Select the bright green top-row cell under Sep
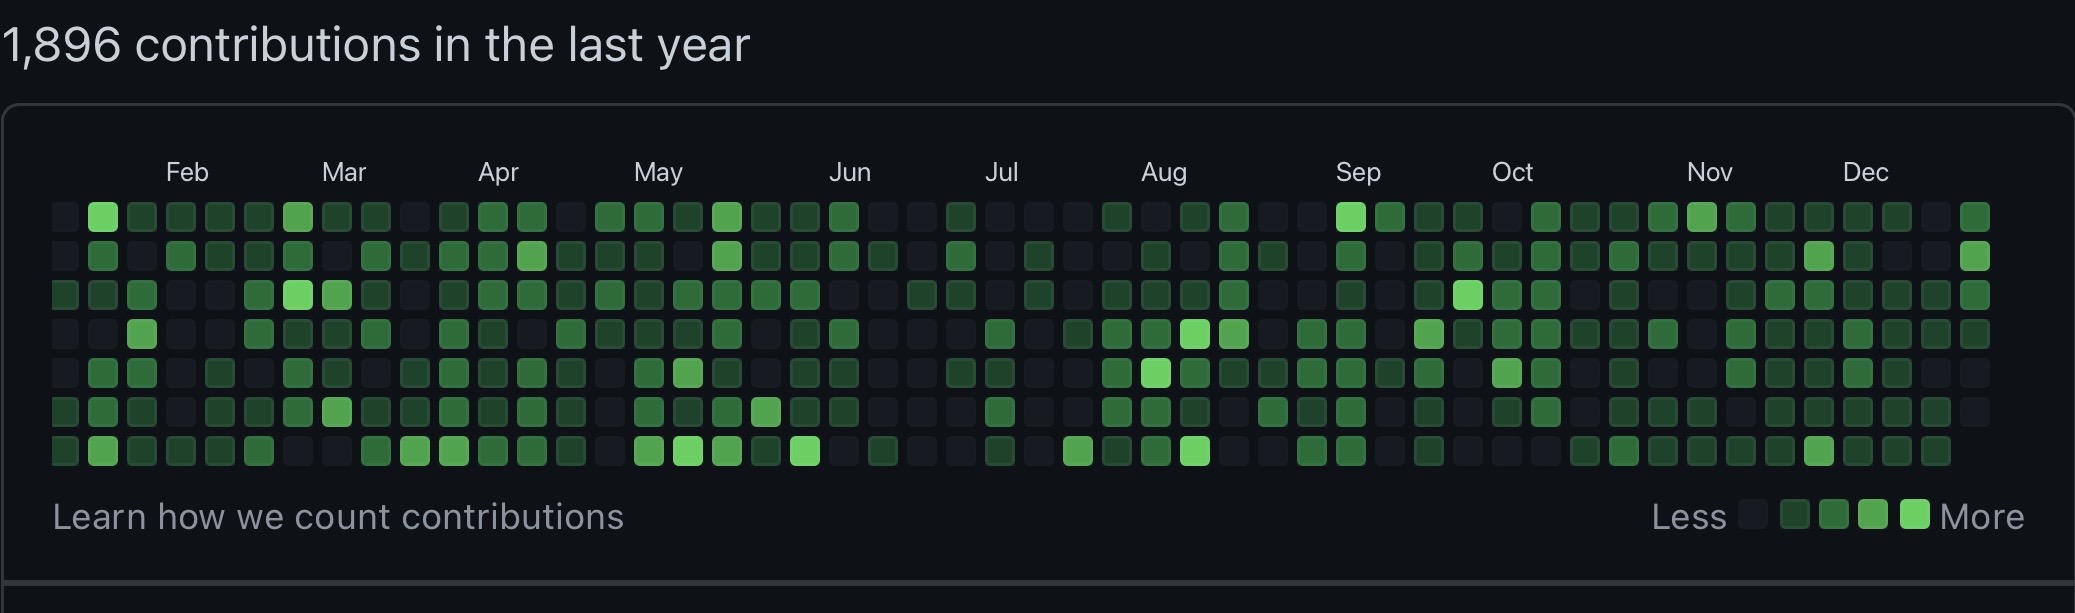The image size is (2075, 613). [x=1351, y=217]
